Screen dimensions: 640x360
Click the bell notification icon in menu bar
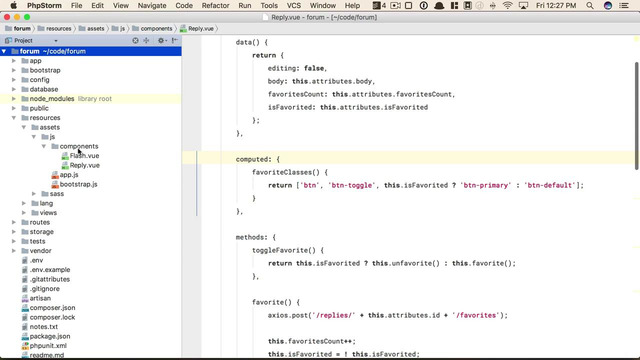click(x=439, y=5)
